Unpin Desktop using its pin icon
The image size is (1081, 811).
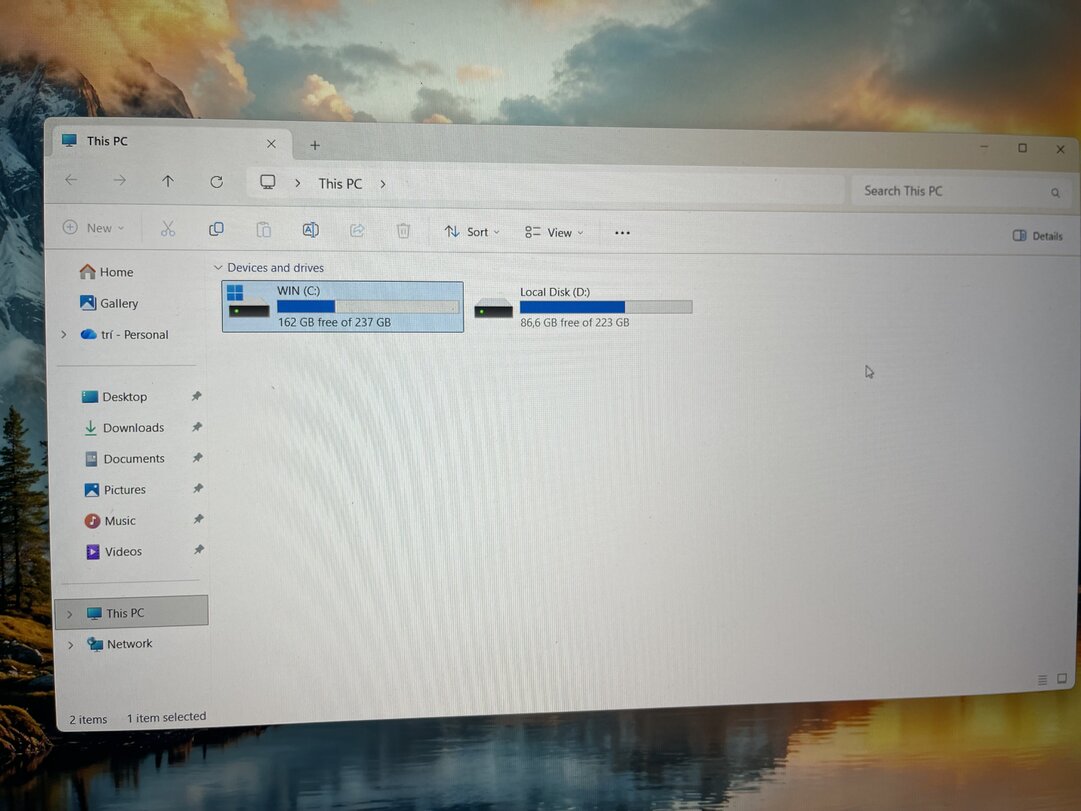point(196,396)
